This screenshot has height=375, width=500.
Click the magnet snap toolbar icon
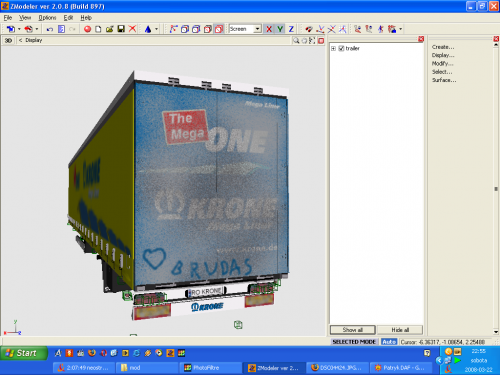coord(309,29)
